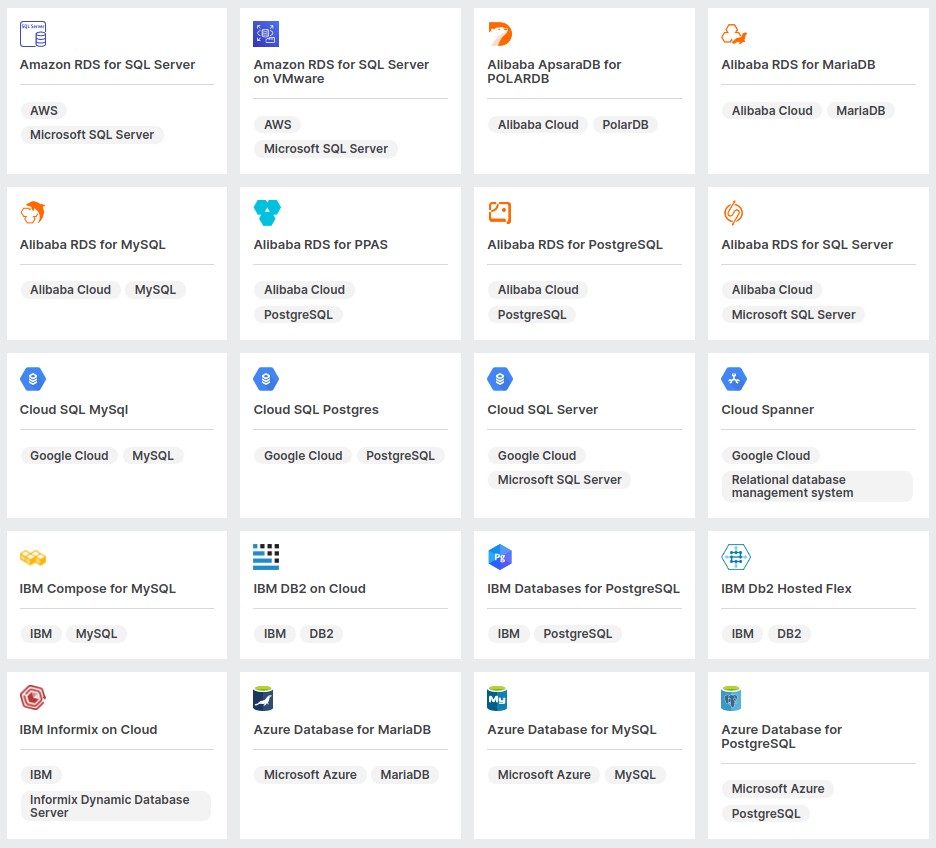Open Alibaba RDS for PPAS title
Screen dimensions: 936x848
coord(321,245)
